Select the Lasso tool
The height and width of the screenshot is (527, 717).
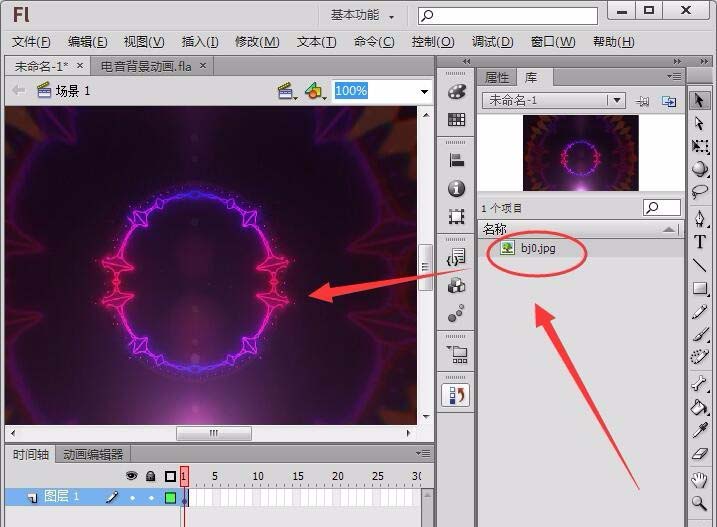700,192
